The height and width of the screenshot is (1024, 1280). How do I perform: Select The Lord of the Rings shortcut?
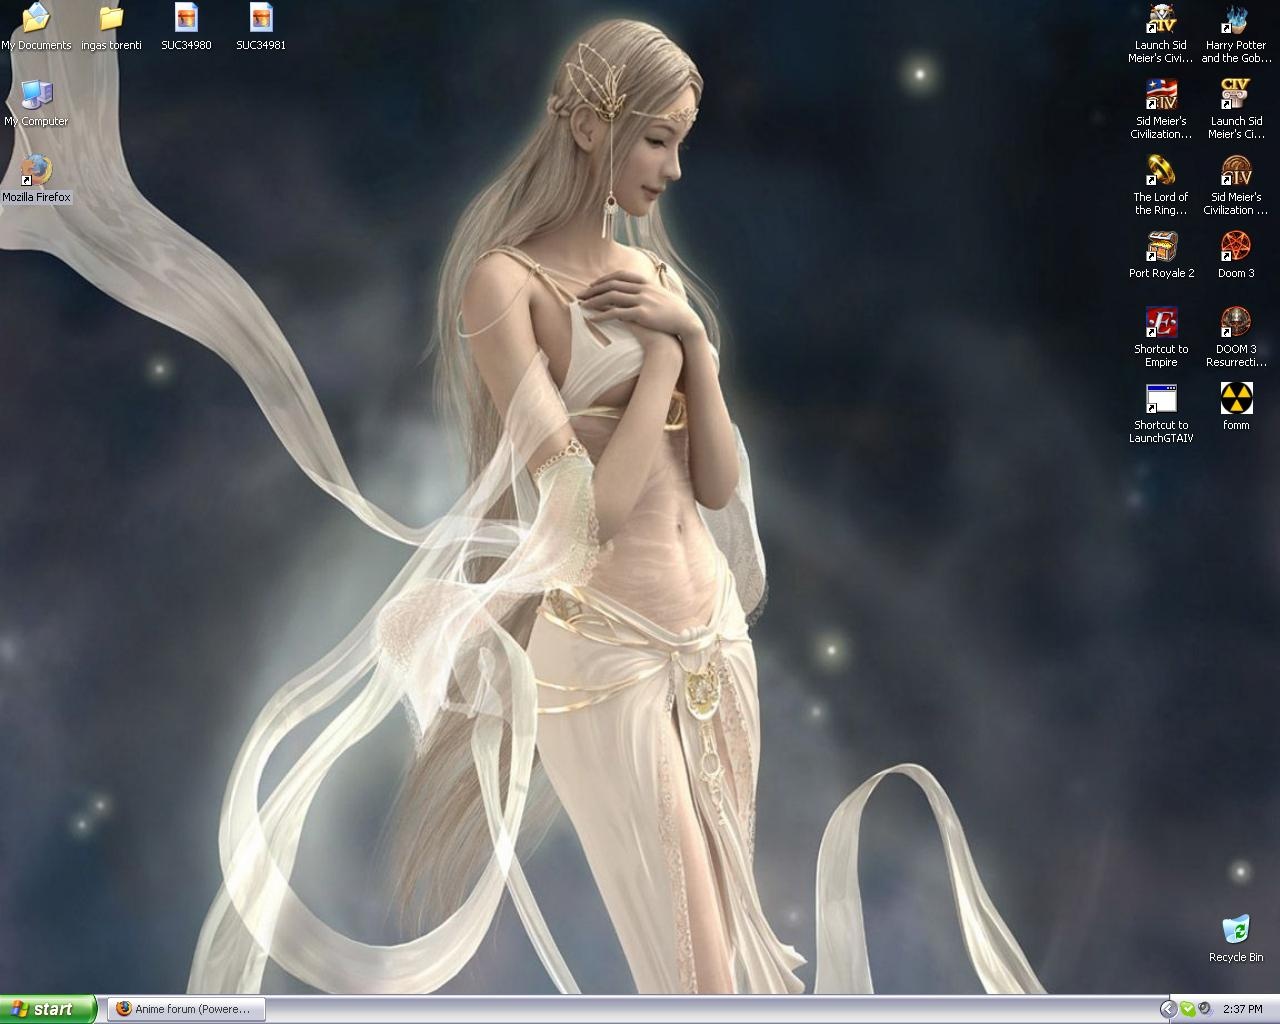[1161, 171]
